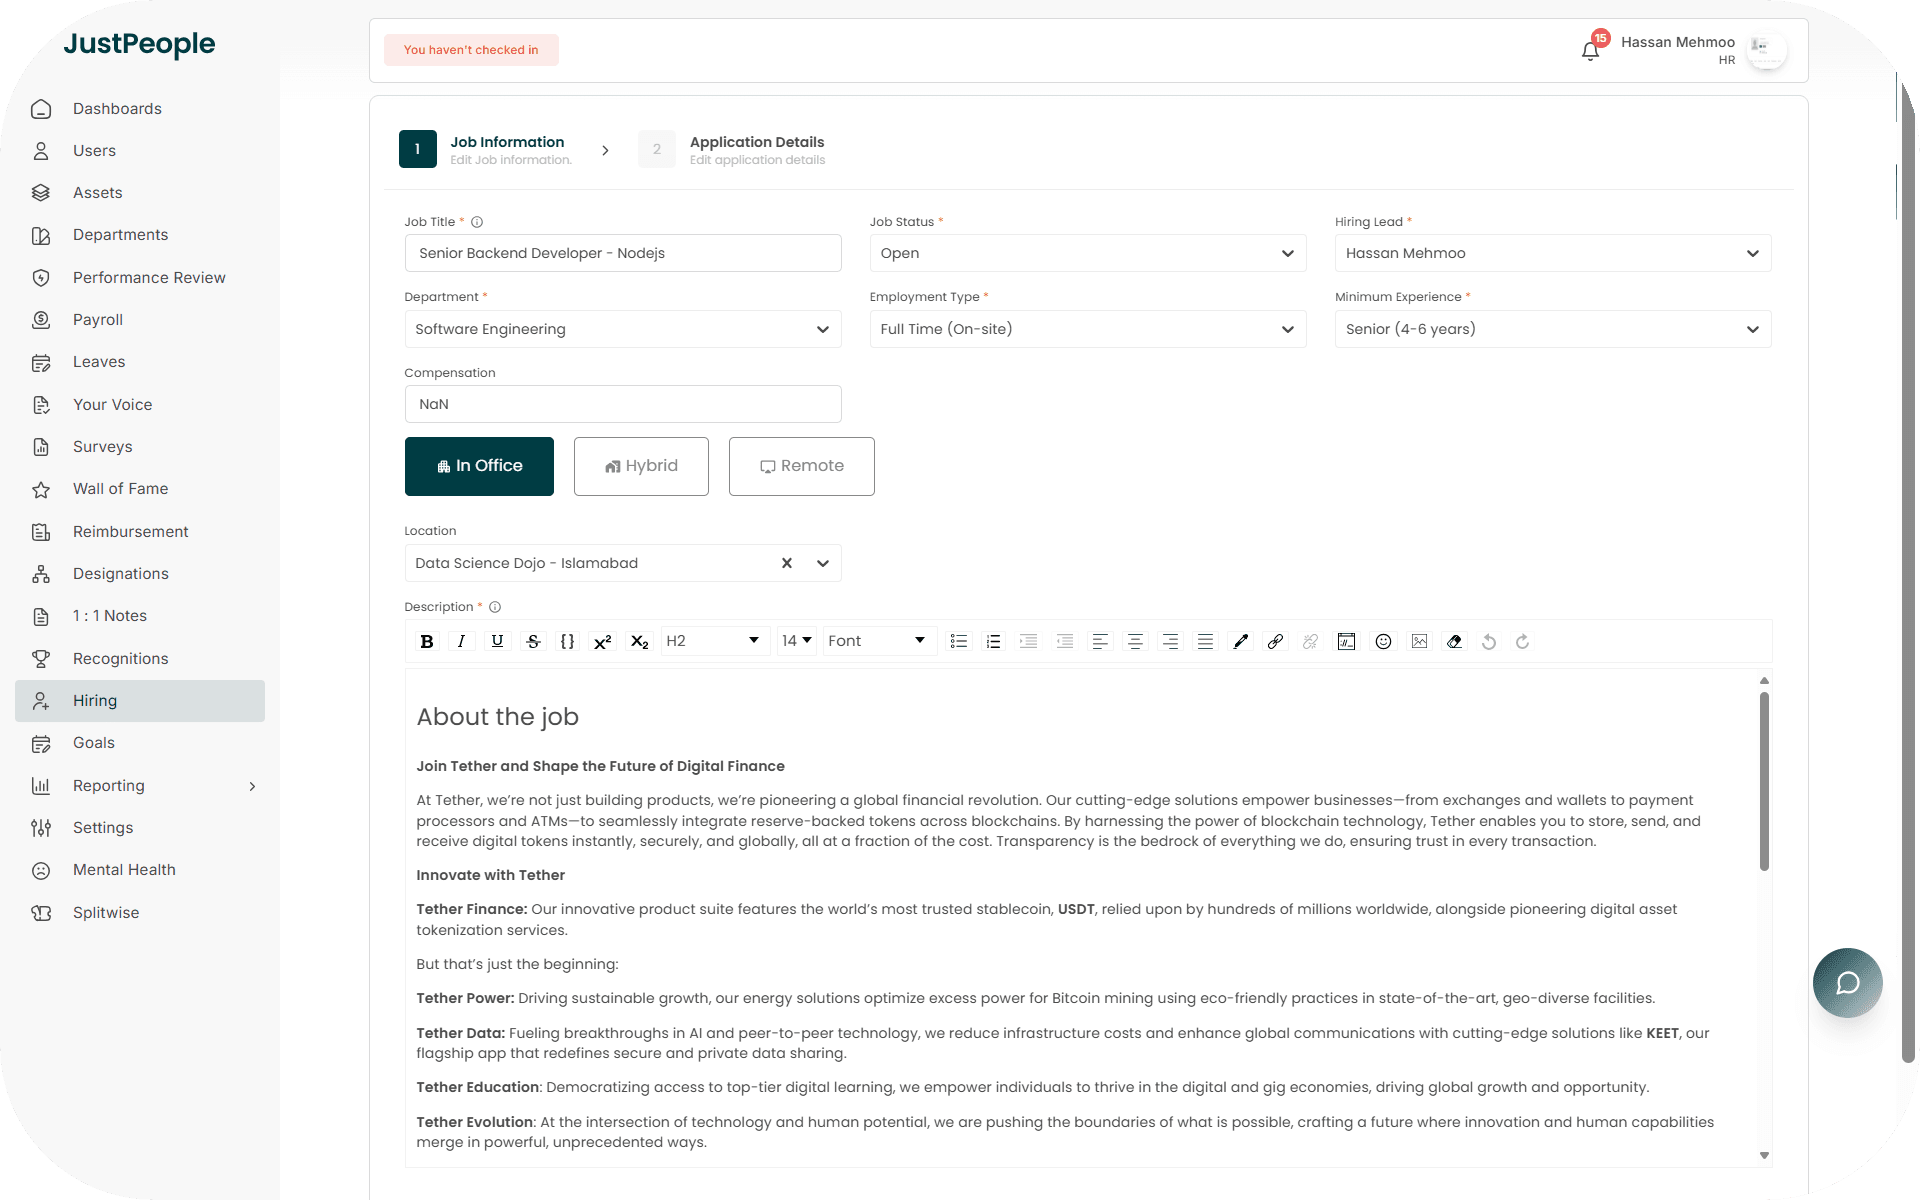
Task: Apply italic formatting in editor toolbar
Action: (461, 642)
